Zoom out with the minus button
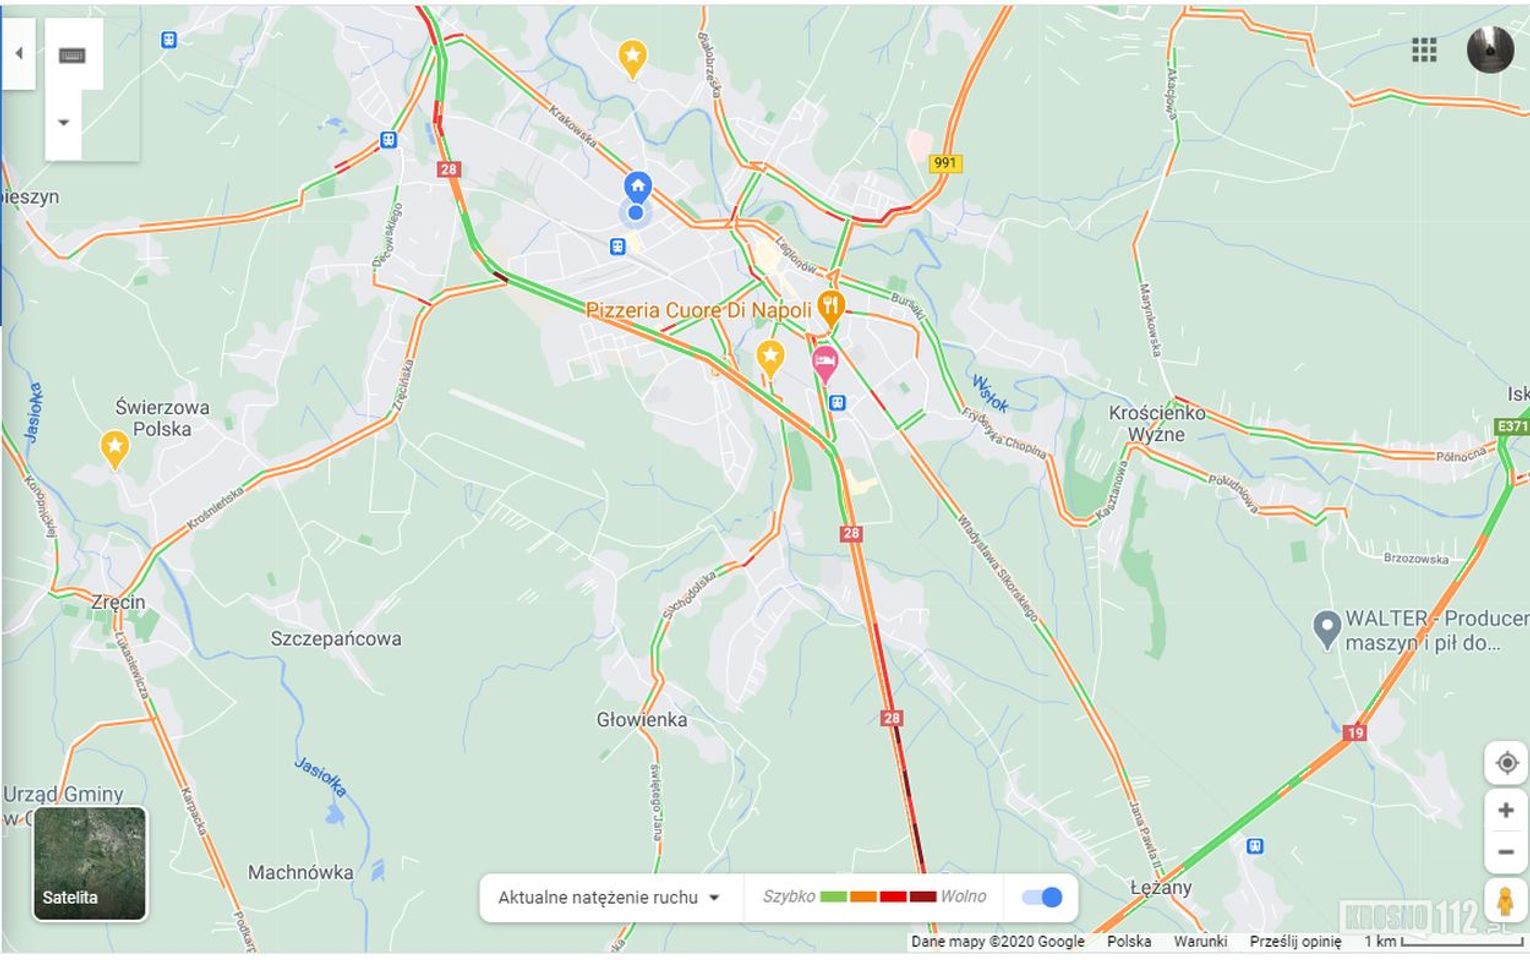 [x=1506, y=852]
